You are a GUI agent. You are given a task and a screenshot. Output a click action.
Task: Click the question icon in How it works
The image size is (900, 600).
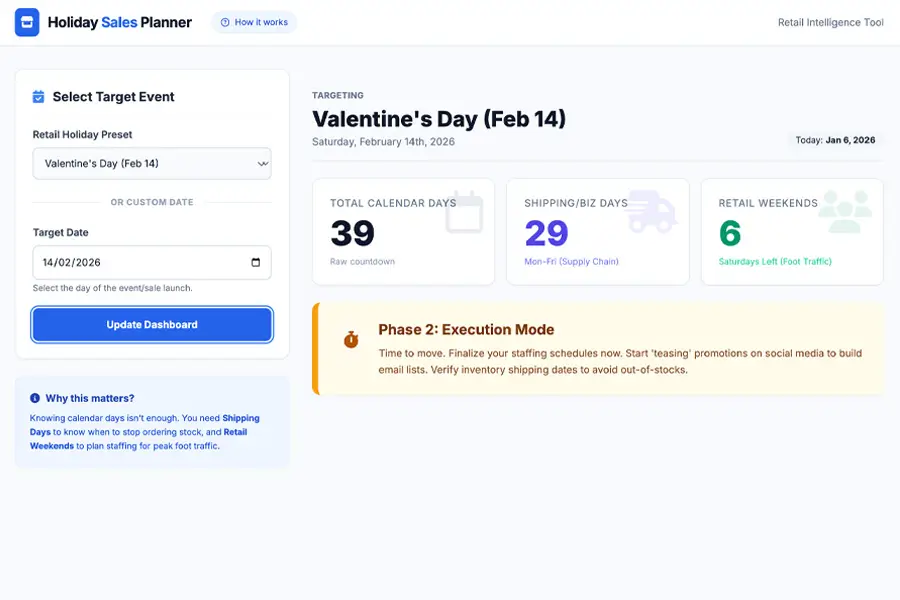click(x=225, y=22)
